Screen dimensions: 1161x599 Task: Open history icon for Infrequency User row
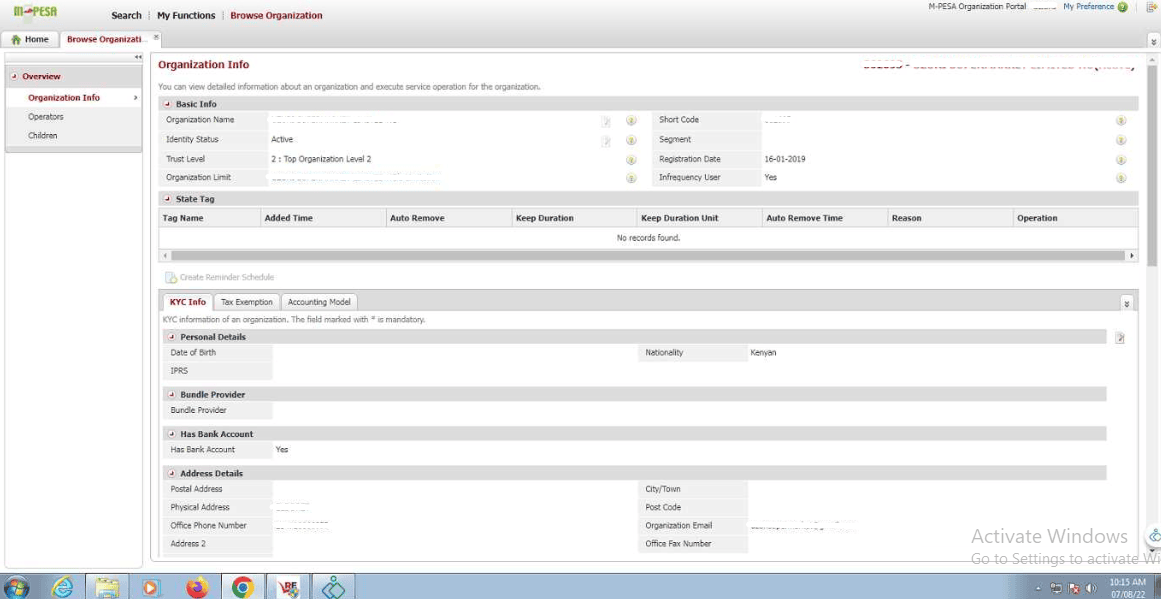[1121, 178]
